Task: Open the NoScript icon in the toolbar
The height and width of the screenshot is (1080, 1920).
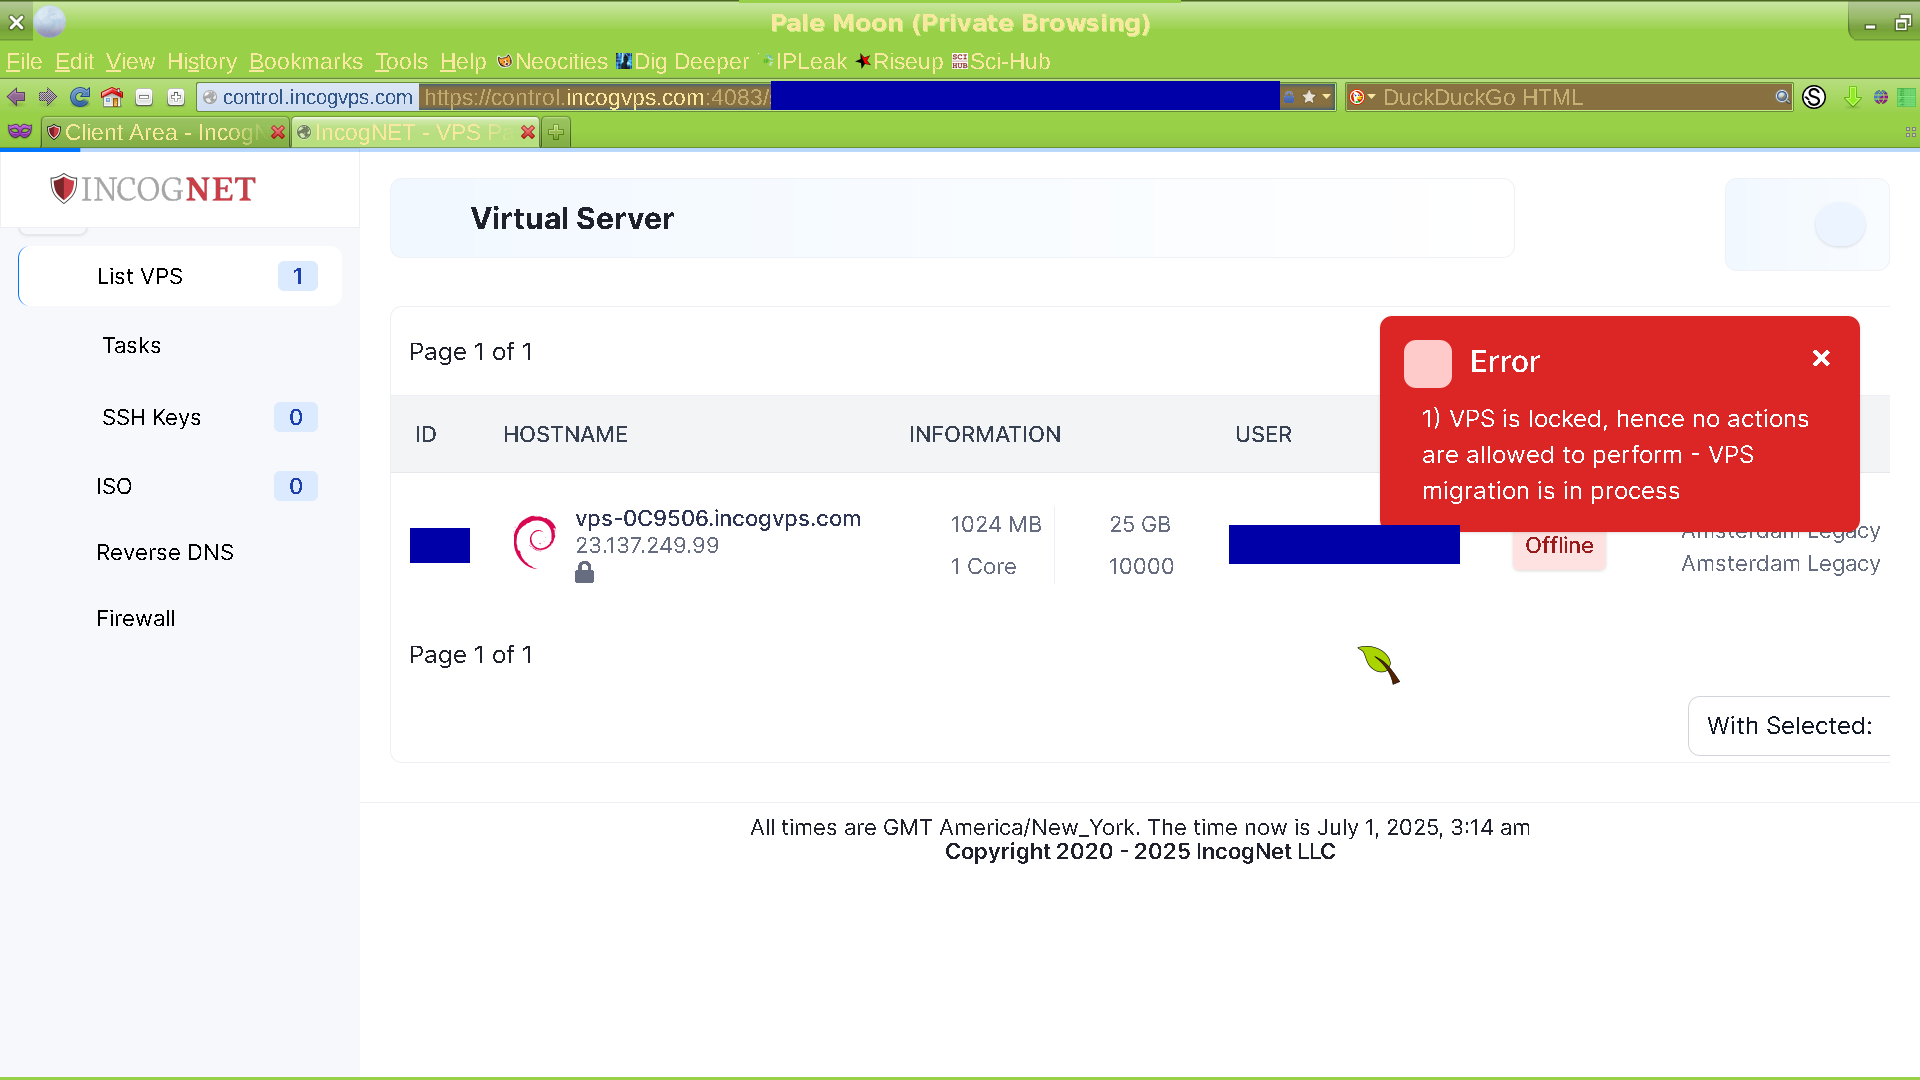Action: coord(1815,97)
